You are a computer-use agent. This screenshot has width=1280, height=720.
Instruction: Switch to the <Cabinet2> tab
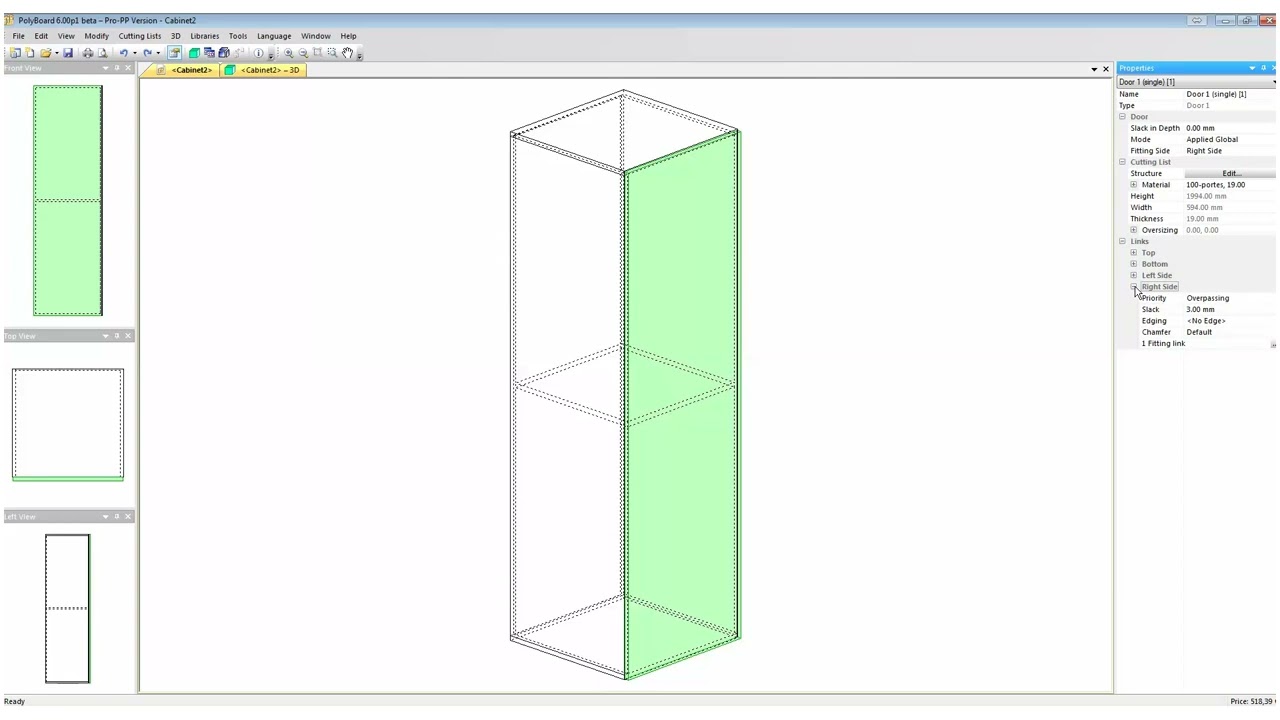tap(184, 70)
